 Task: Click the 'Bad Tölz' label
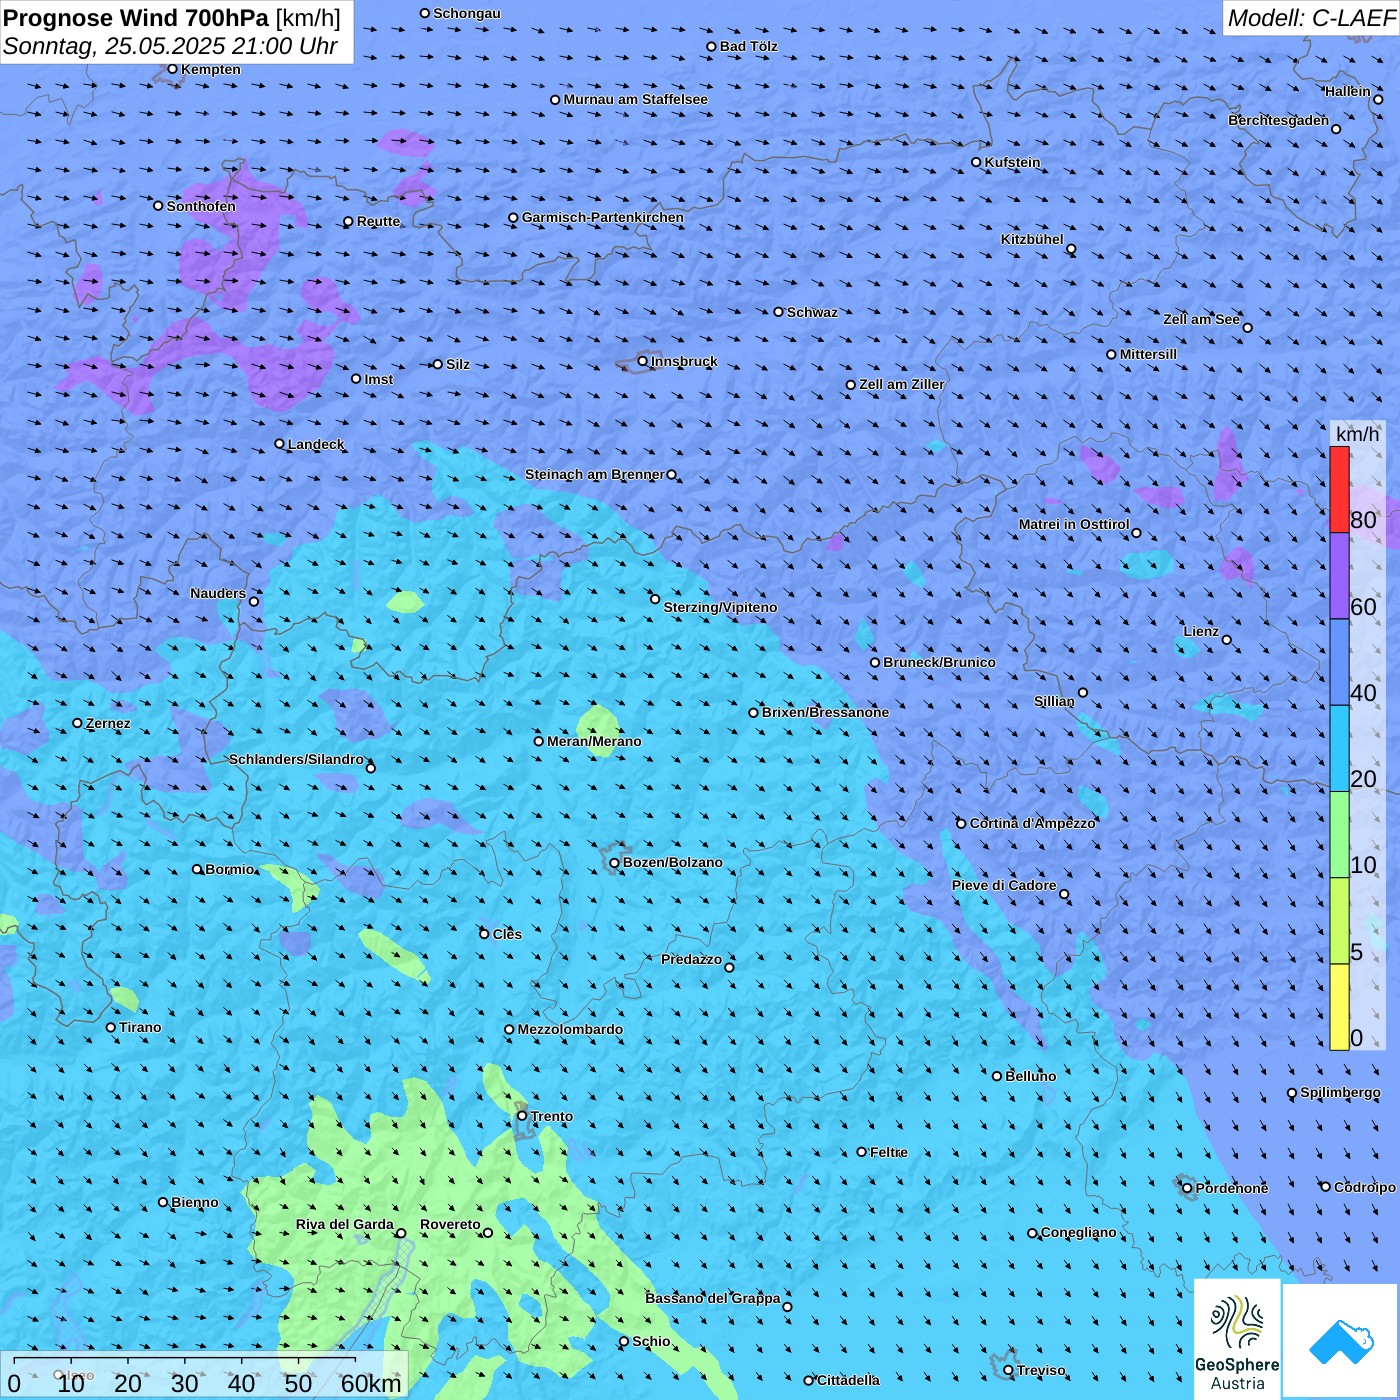coord(749,46)
